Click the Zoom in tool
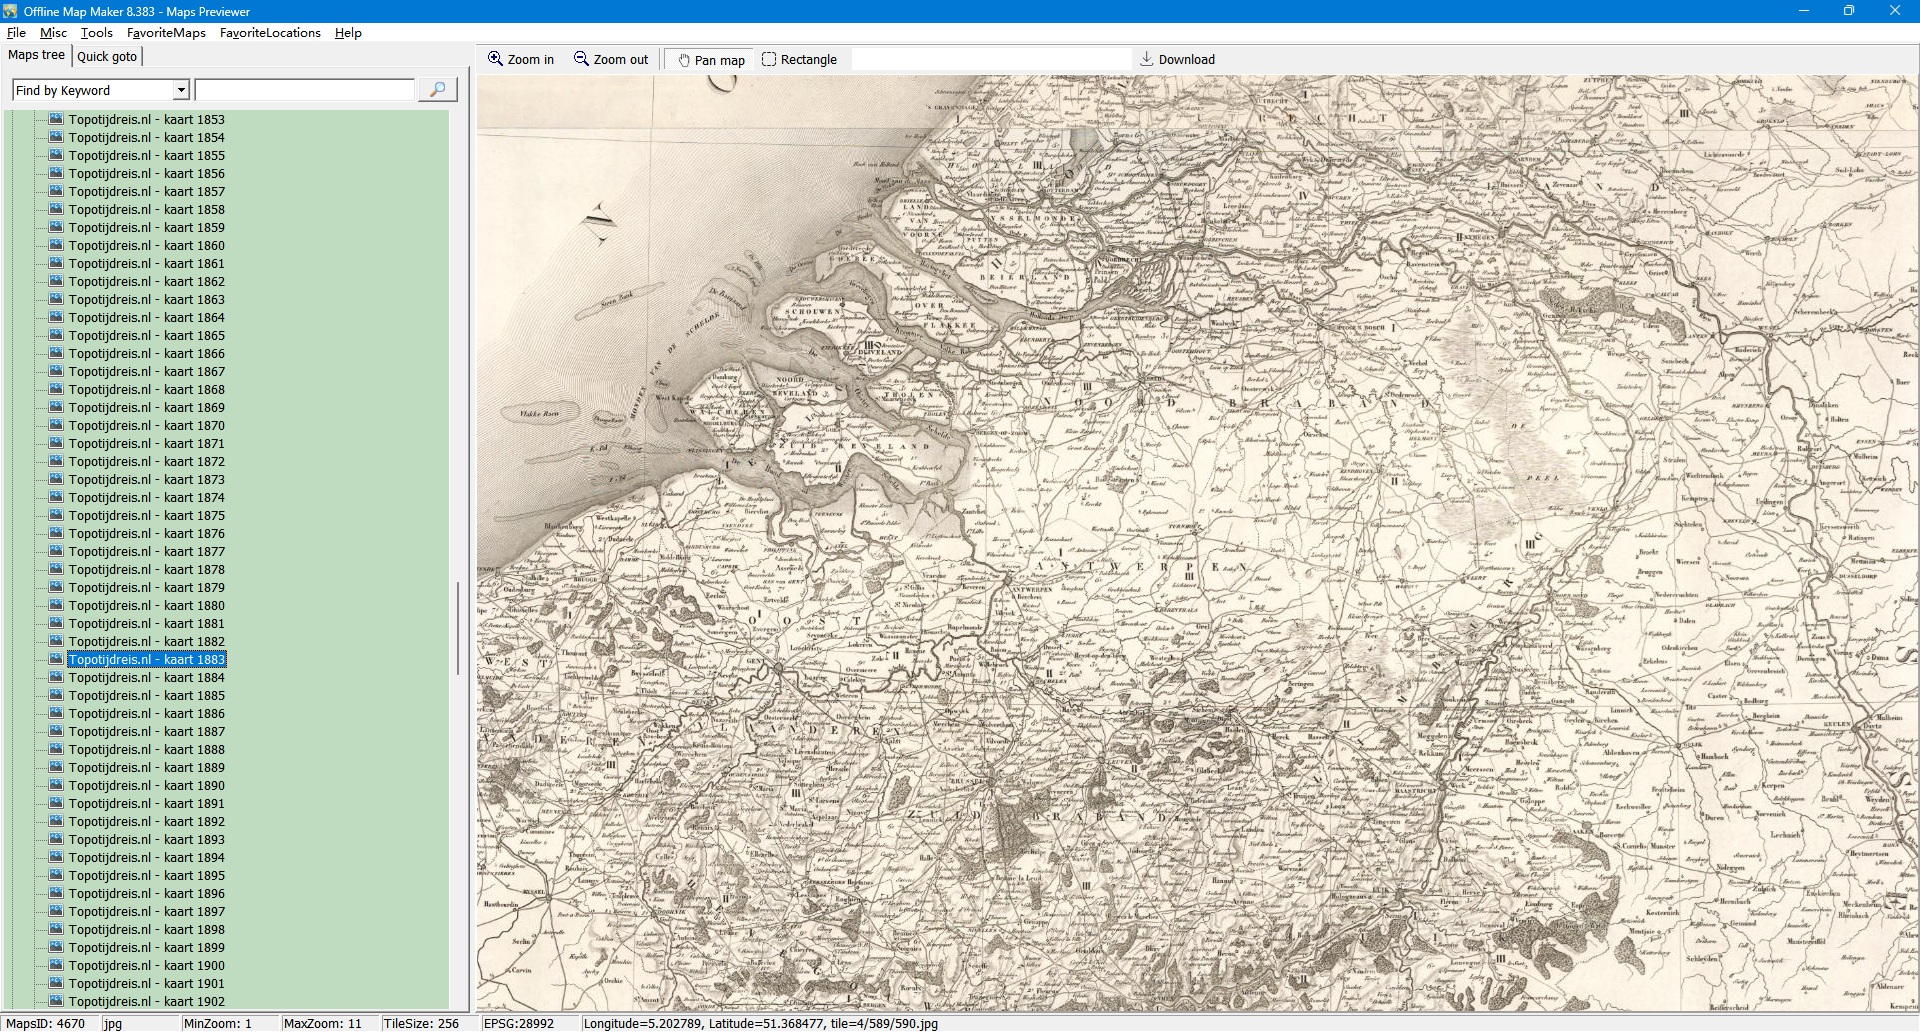This screenshot has width=1920, height=1032. tap(520, 60)
